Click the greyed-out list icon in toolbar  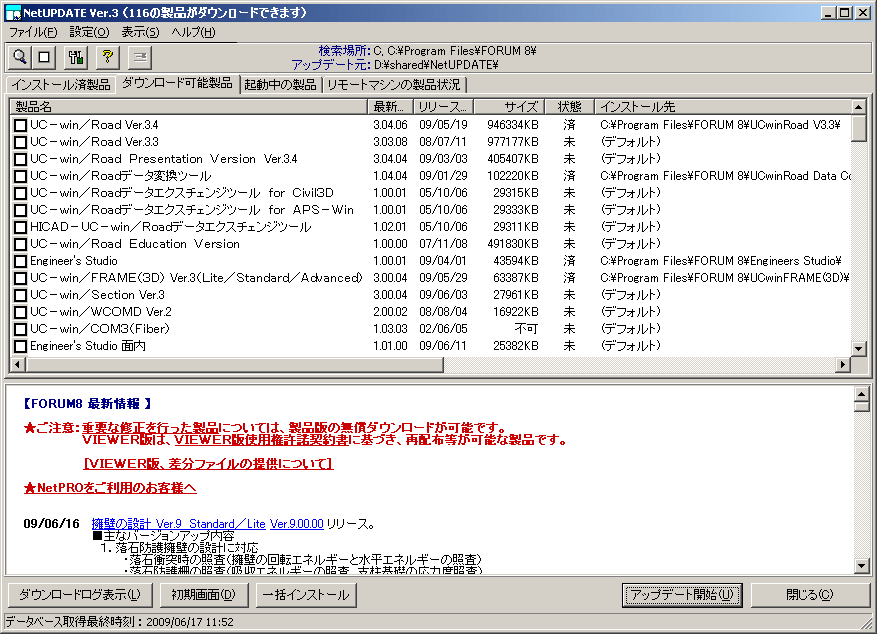[140, 57]
